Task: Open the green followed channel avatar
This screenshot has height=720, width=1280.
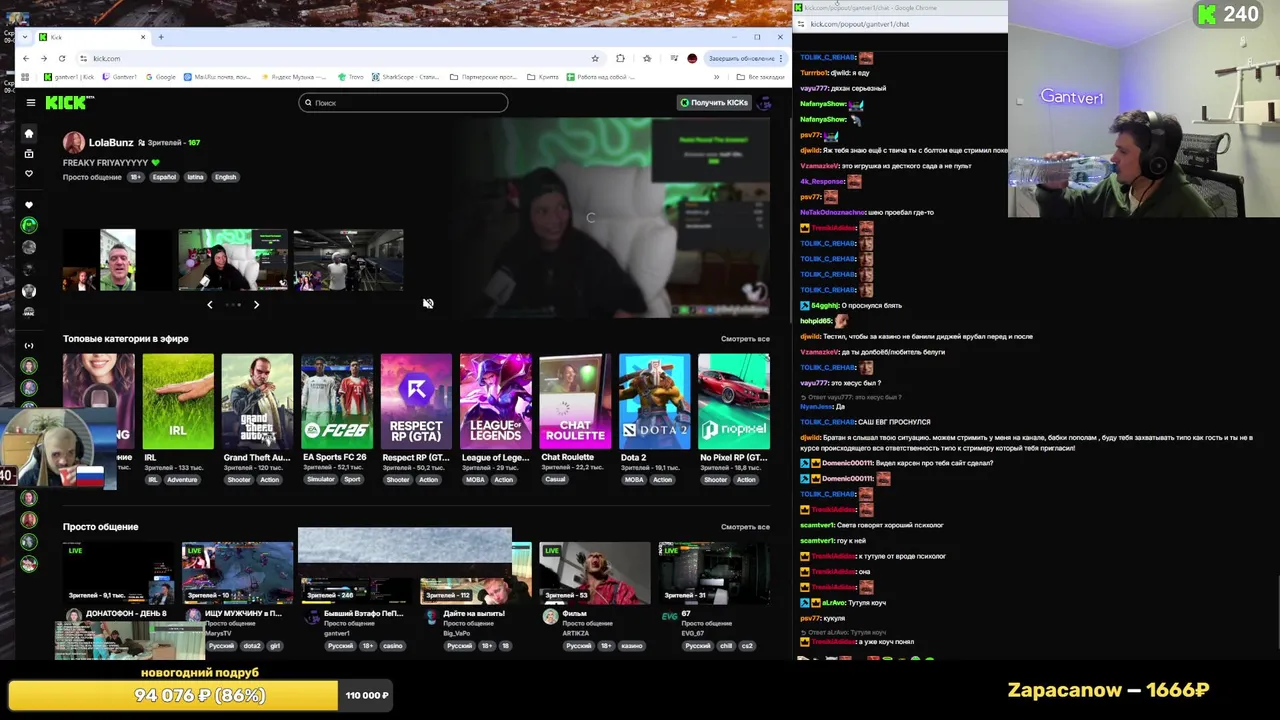Action: pyautogui.click(x=29, y=225)
